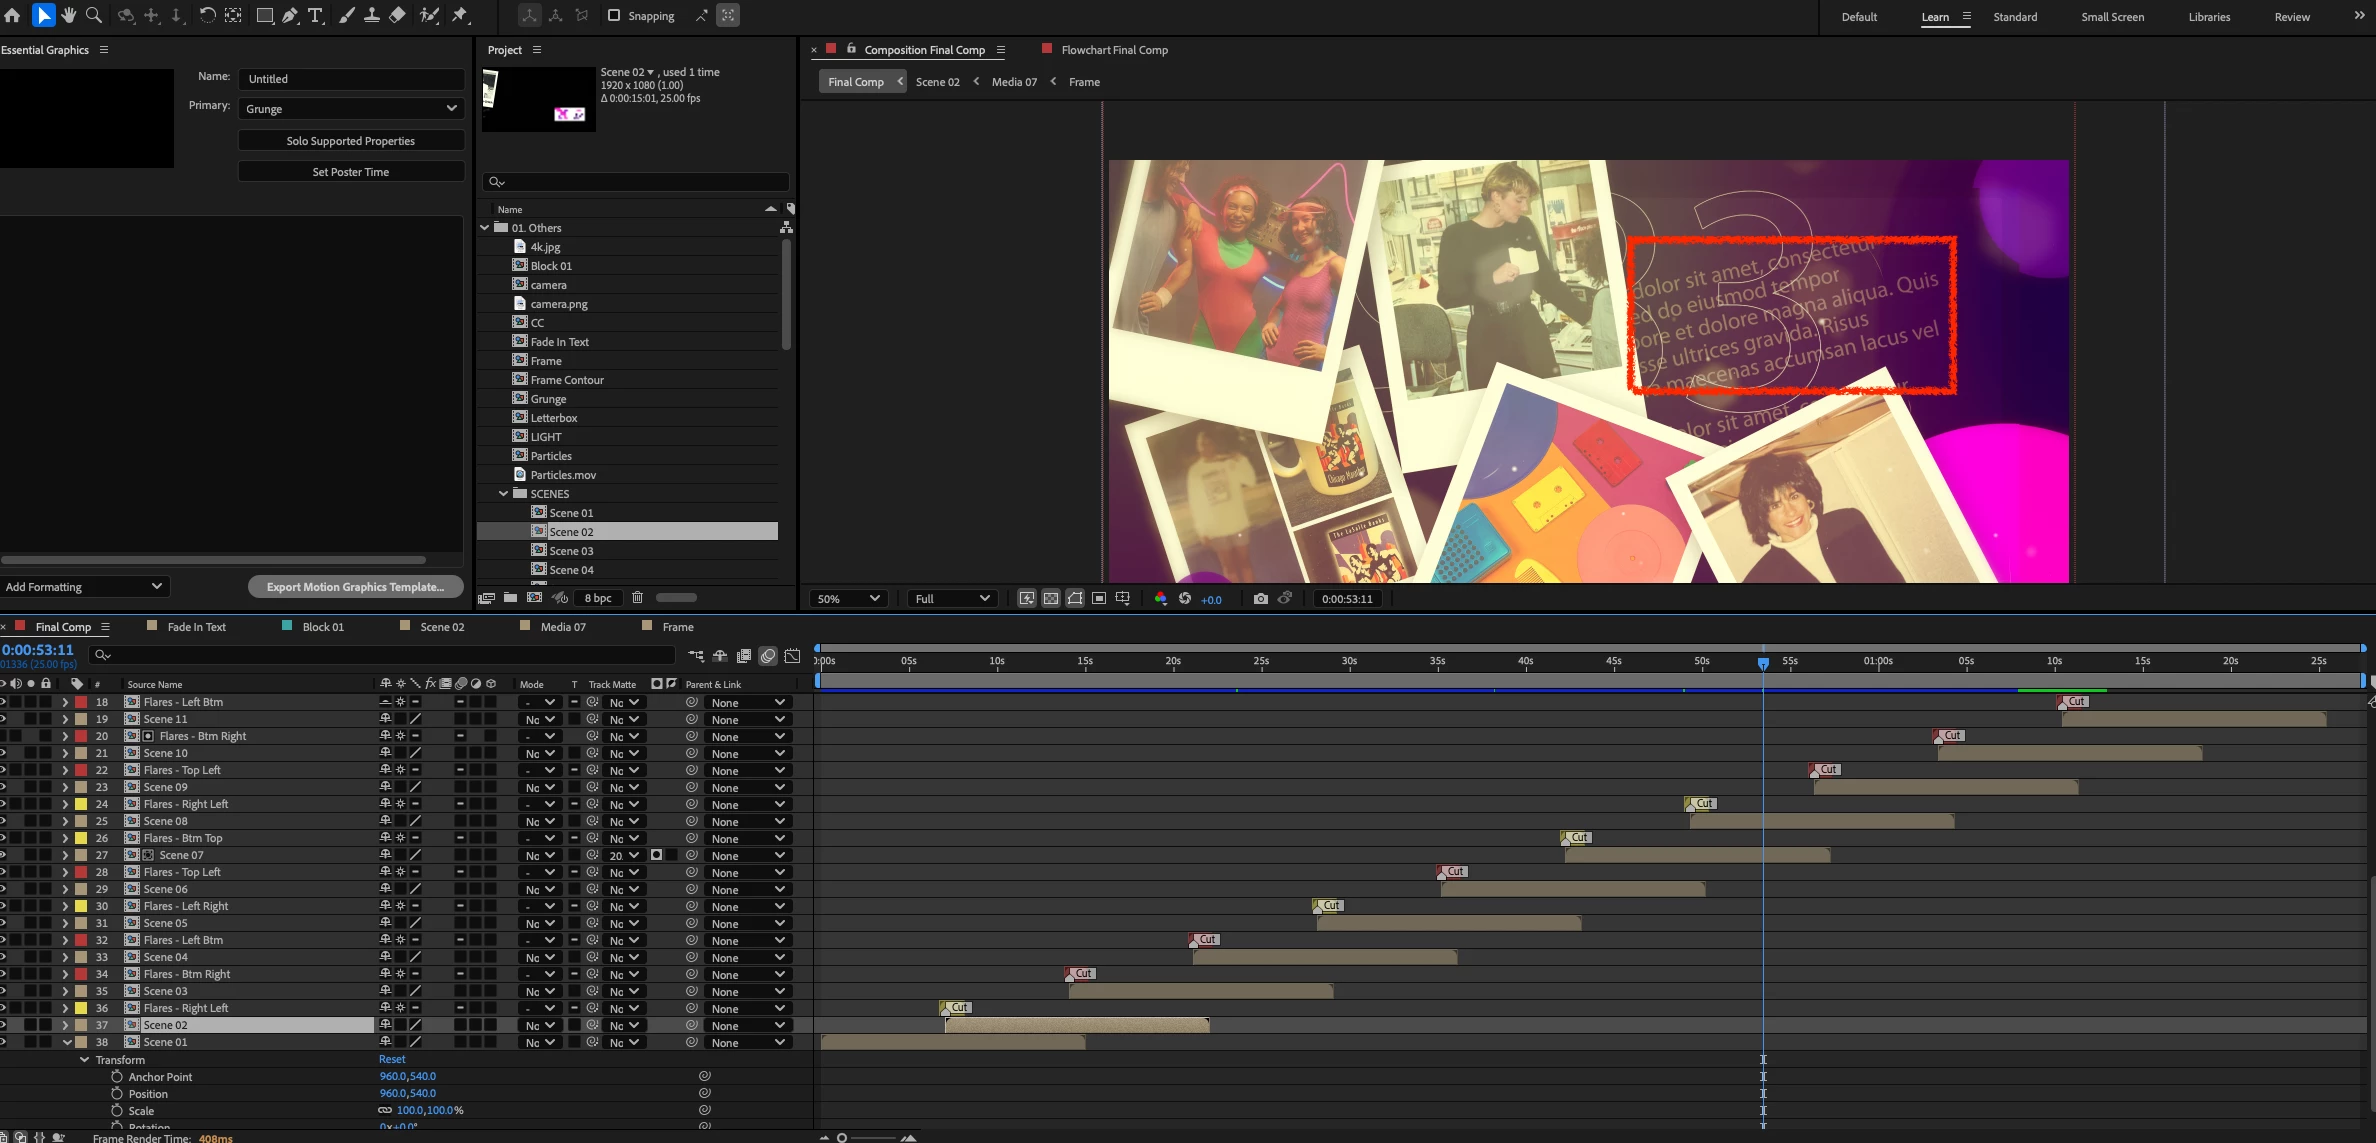Select the Type tool

[x=315, y=15]
